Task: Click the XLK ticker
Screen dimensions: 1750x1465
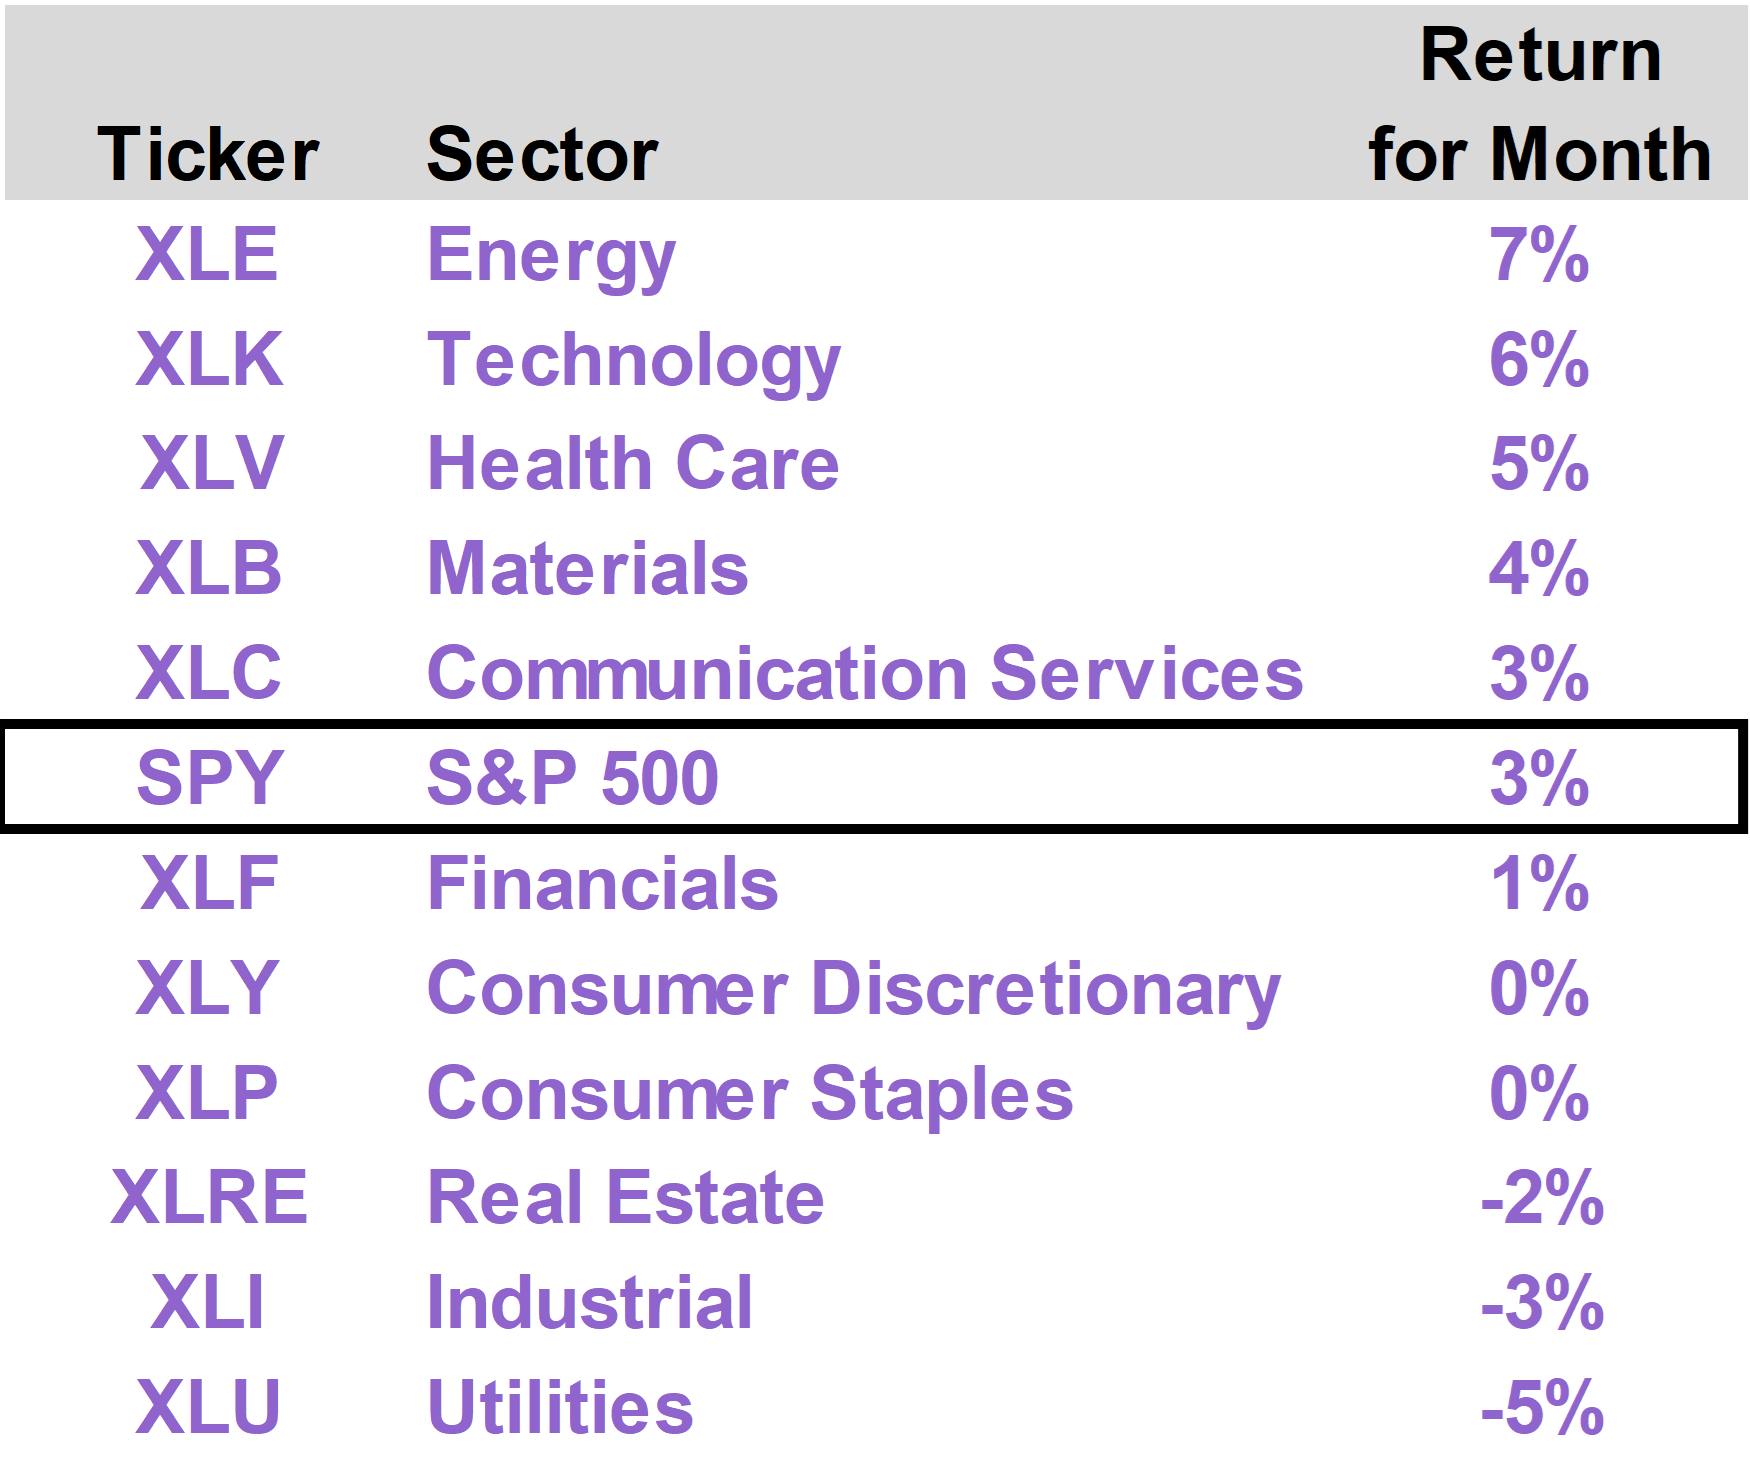Action: click(x=209, y=359)
